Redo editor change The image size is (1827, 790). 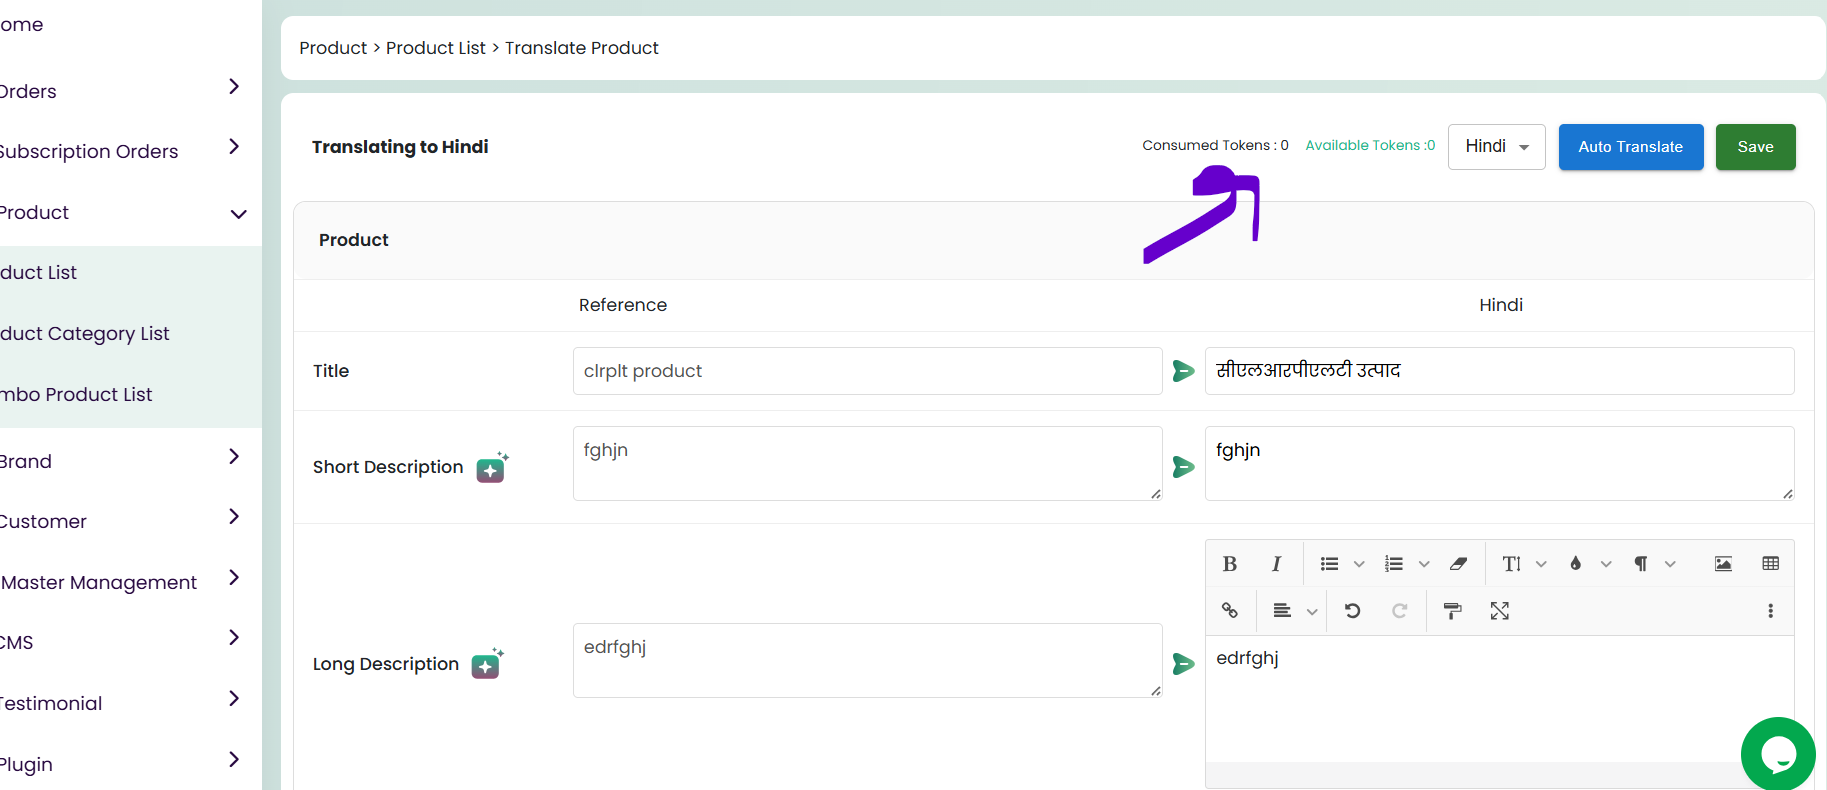point(1400,611)
